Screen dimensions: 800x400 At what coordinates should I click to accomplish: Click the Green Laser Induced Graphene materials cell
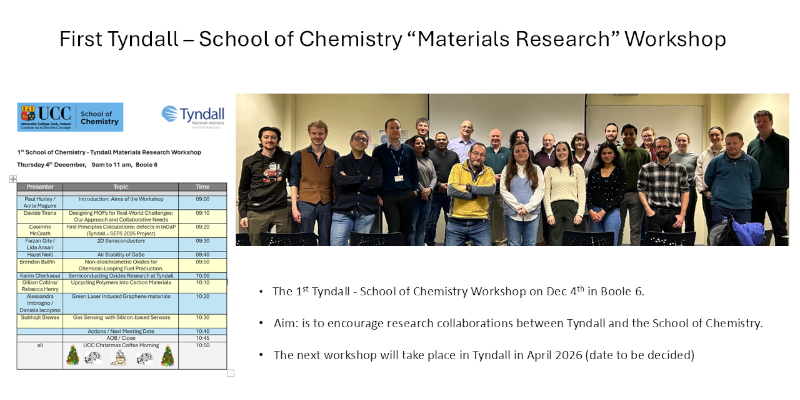120,296
